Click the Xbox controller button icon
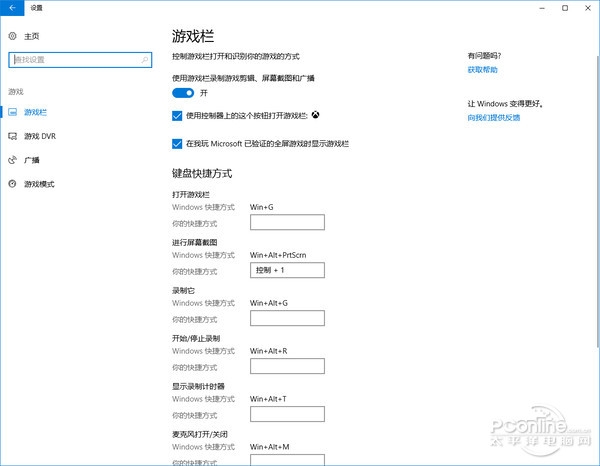The image size is (600, 466). point(315,115)
